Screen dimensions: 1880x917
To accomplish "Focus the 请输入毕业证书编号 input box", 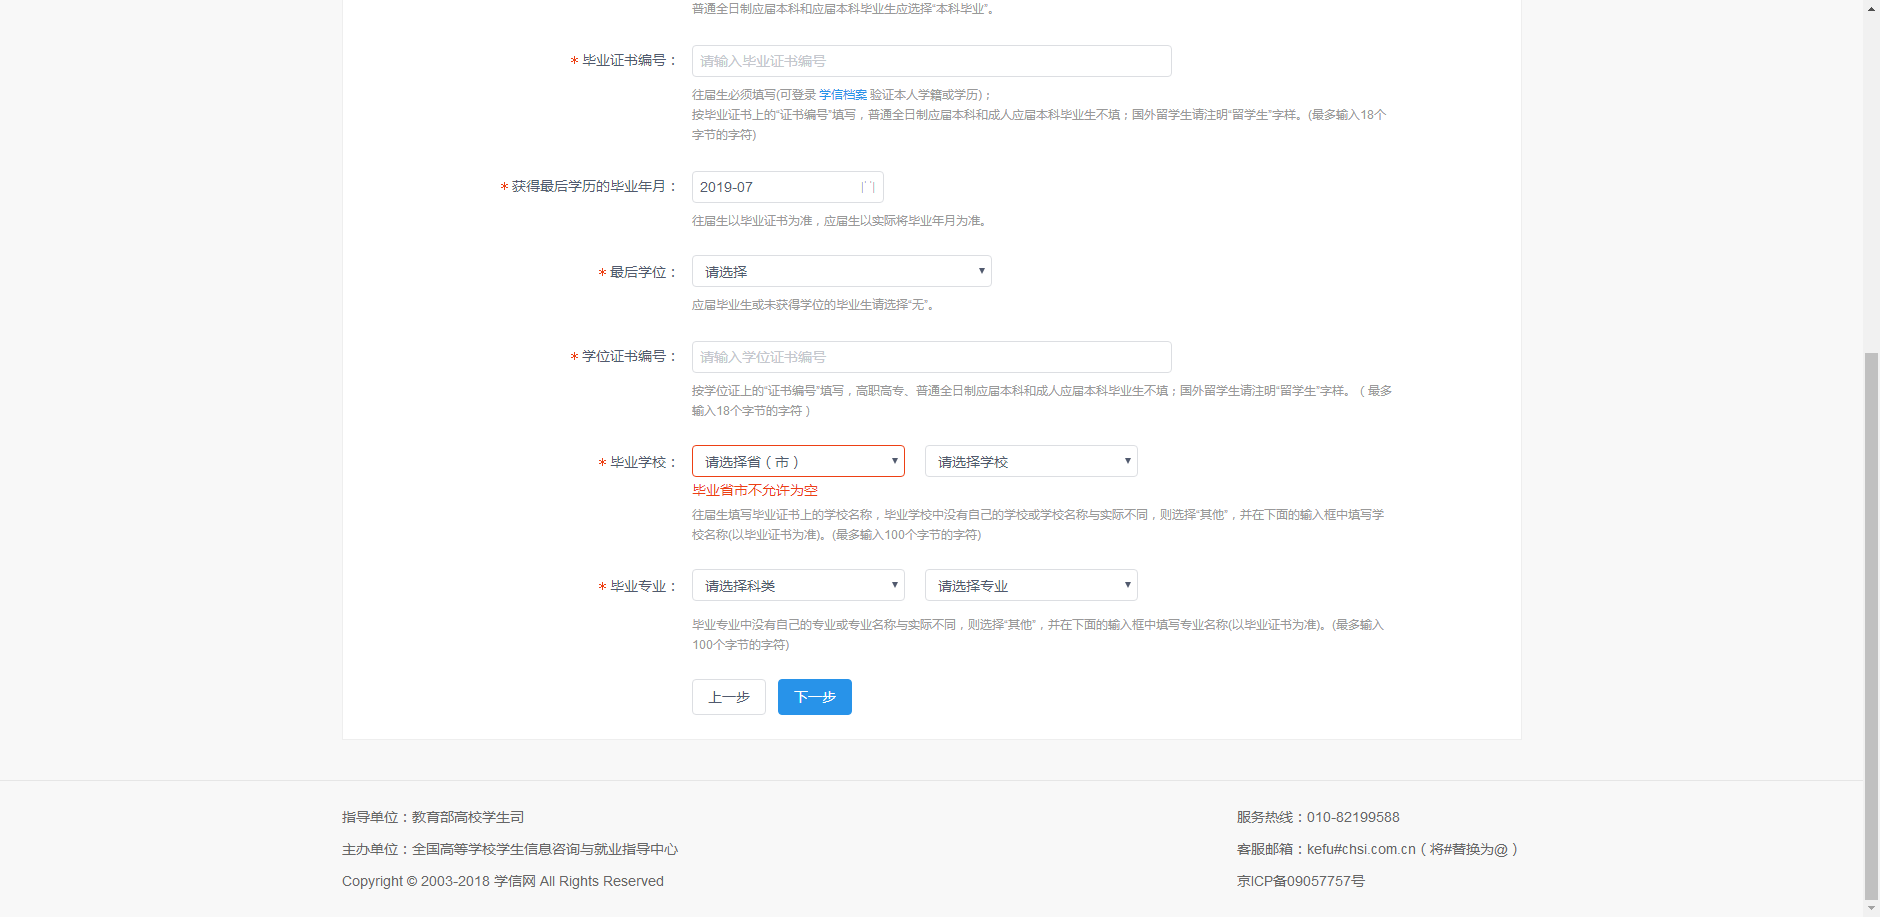I will tap(931, 61).
